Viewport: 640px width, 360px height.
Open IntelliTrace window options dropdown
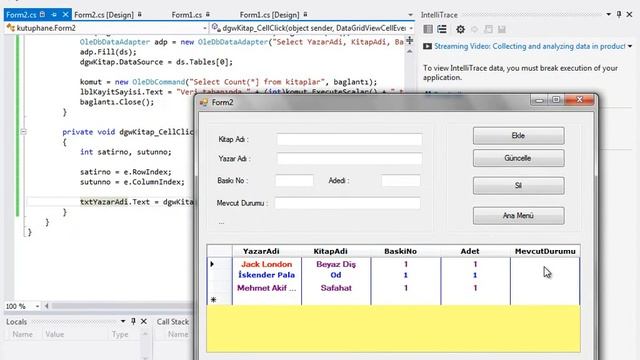[x=608, y=14]
